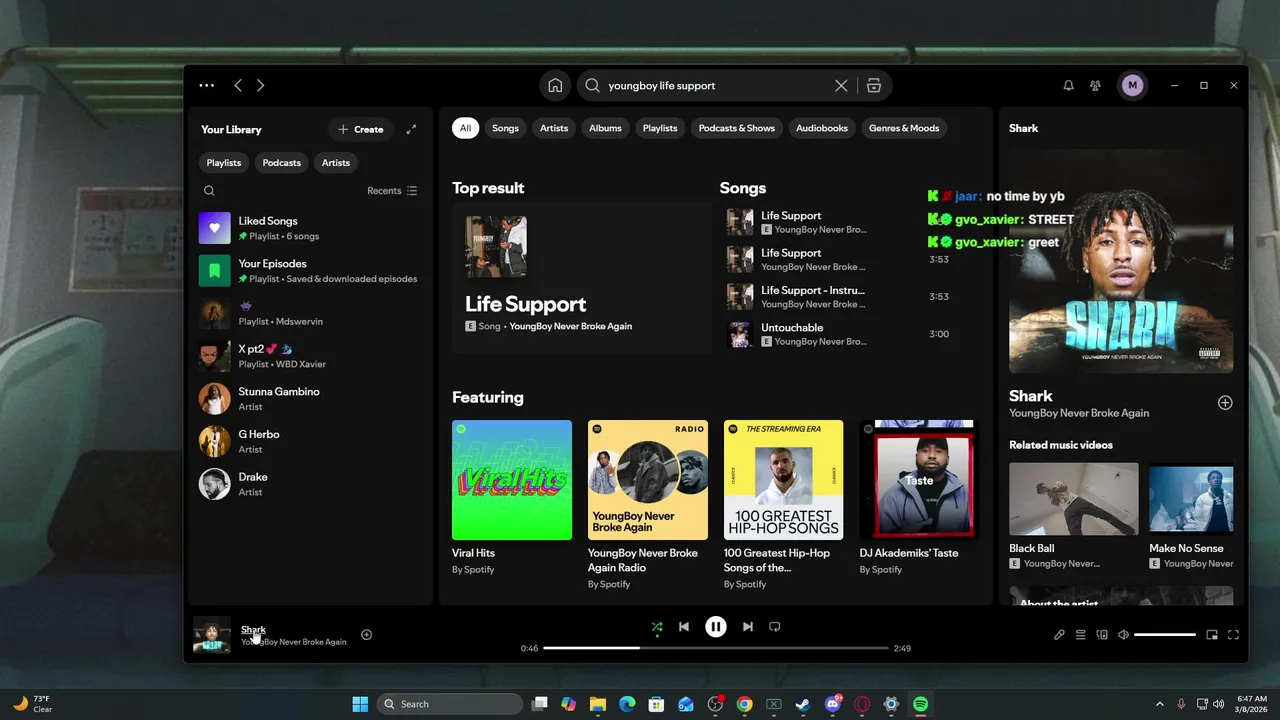Open DJ Akademiks' Taste playlist card
Image resolution: width=1280 pixels, height=720 pixels.
click(x=919, y=498)
